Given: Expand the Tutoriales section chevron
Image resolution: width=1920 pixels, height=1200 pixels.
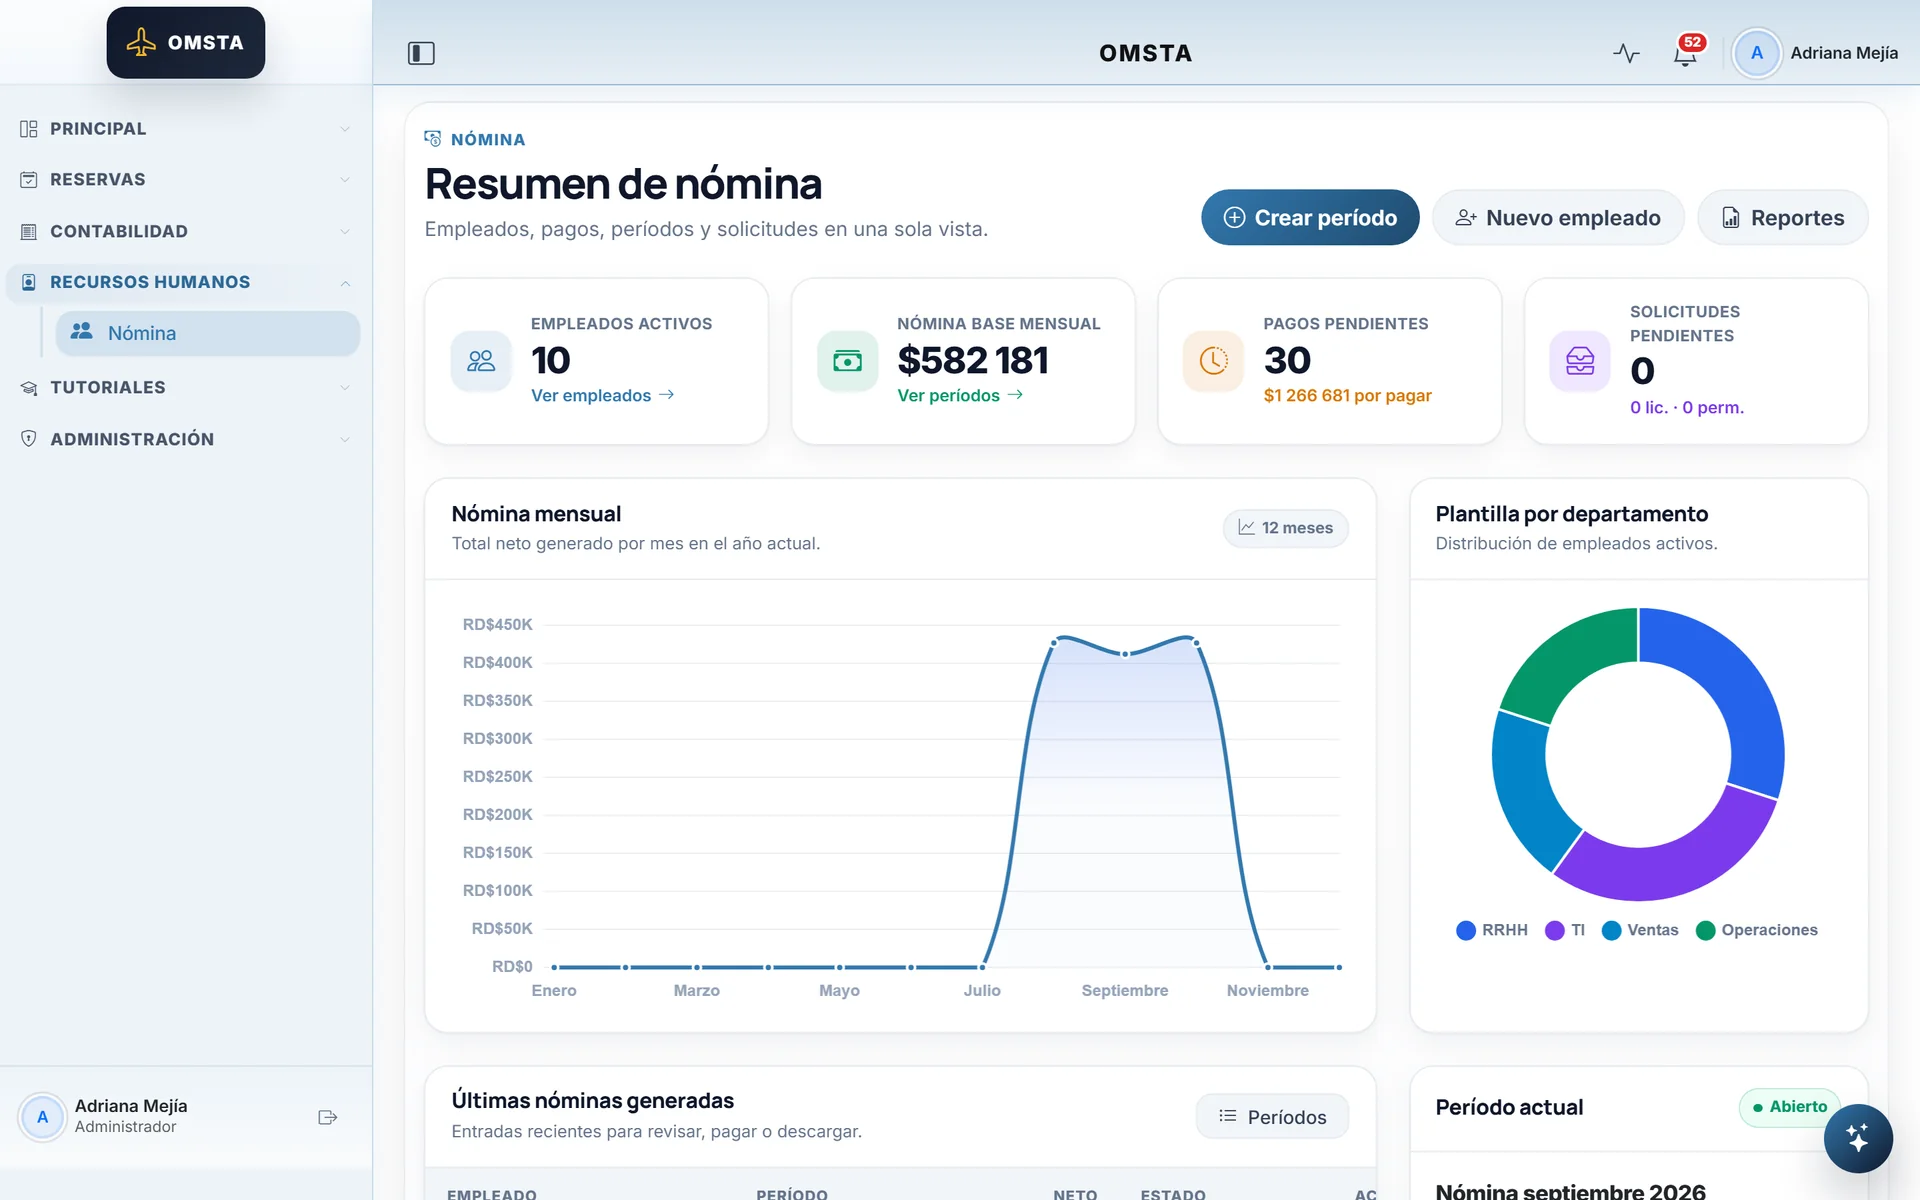Looking at the screenshot, I should (345, 388).
